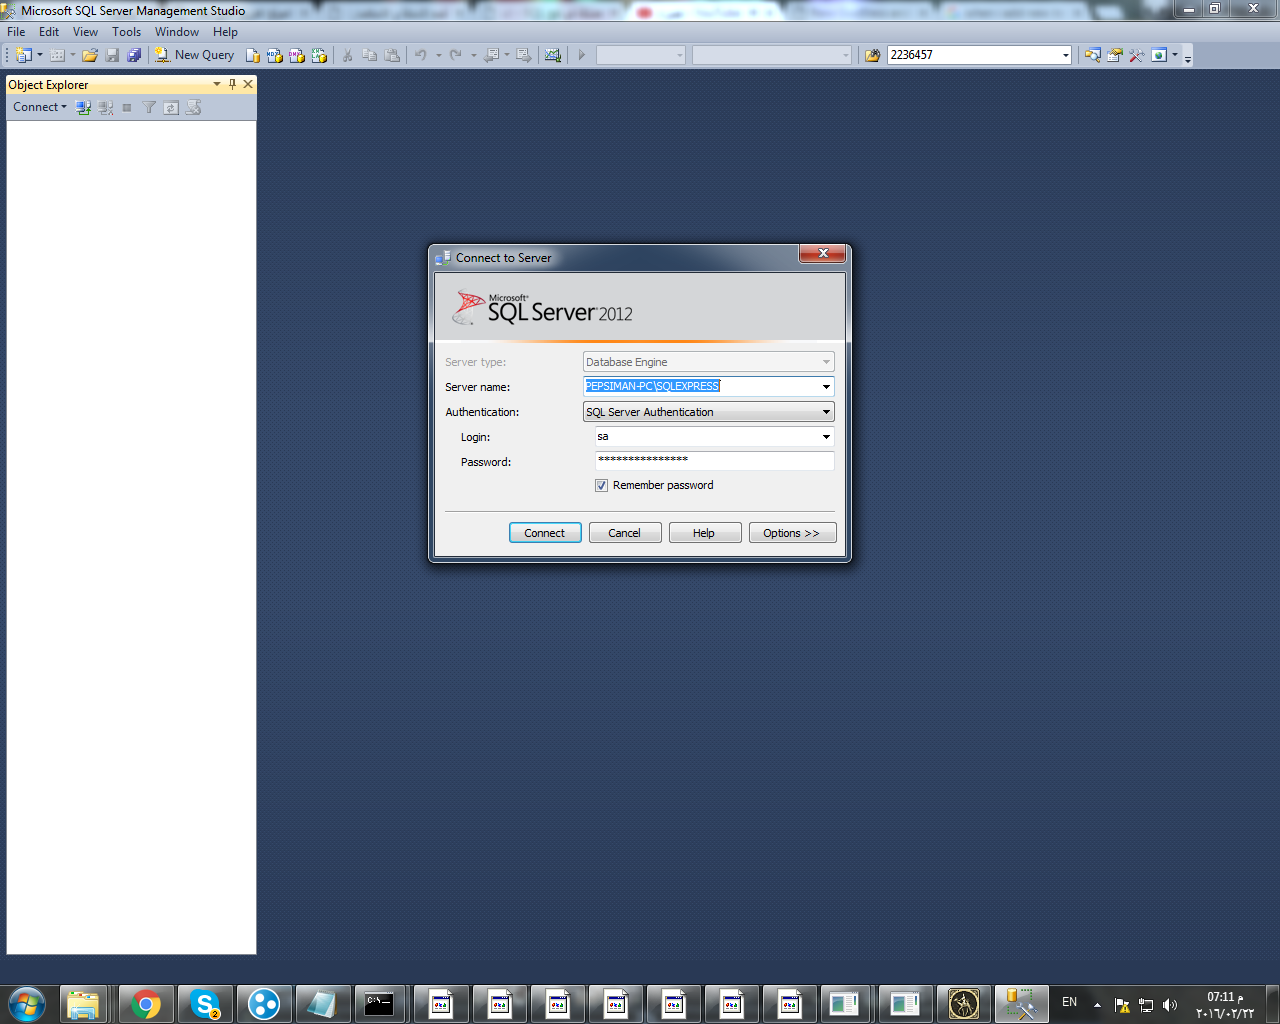Open the Authentication dropdown

coord(709,412)
